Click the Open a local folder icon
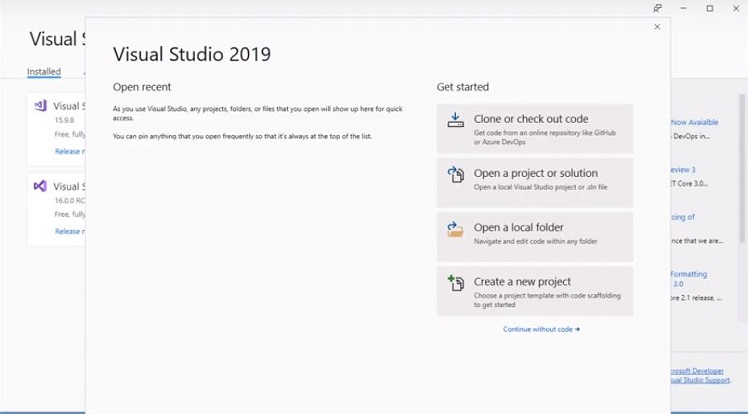The width and height of the screenshot is (748, 414). [x=455, y=229]
